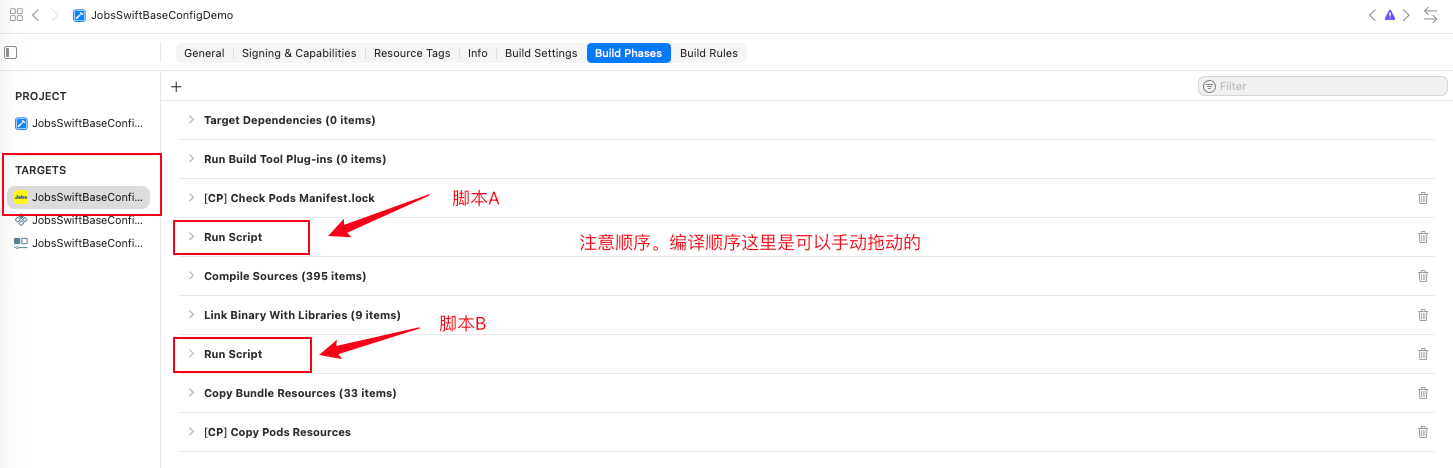Image resolution: width=1453 pixels, height=468 pixels.
Task: Jump to previous issue arrow
Action: [1372, 15]
